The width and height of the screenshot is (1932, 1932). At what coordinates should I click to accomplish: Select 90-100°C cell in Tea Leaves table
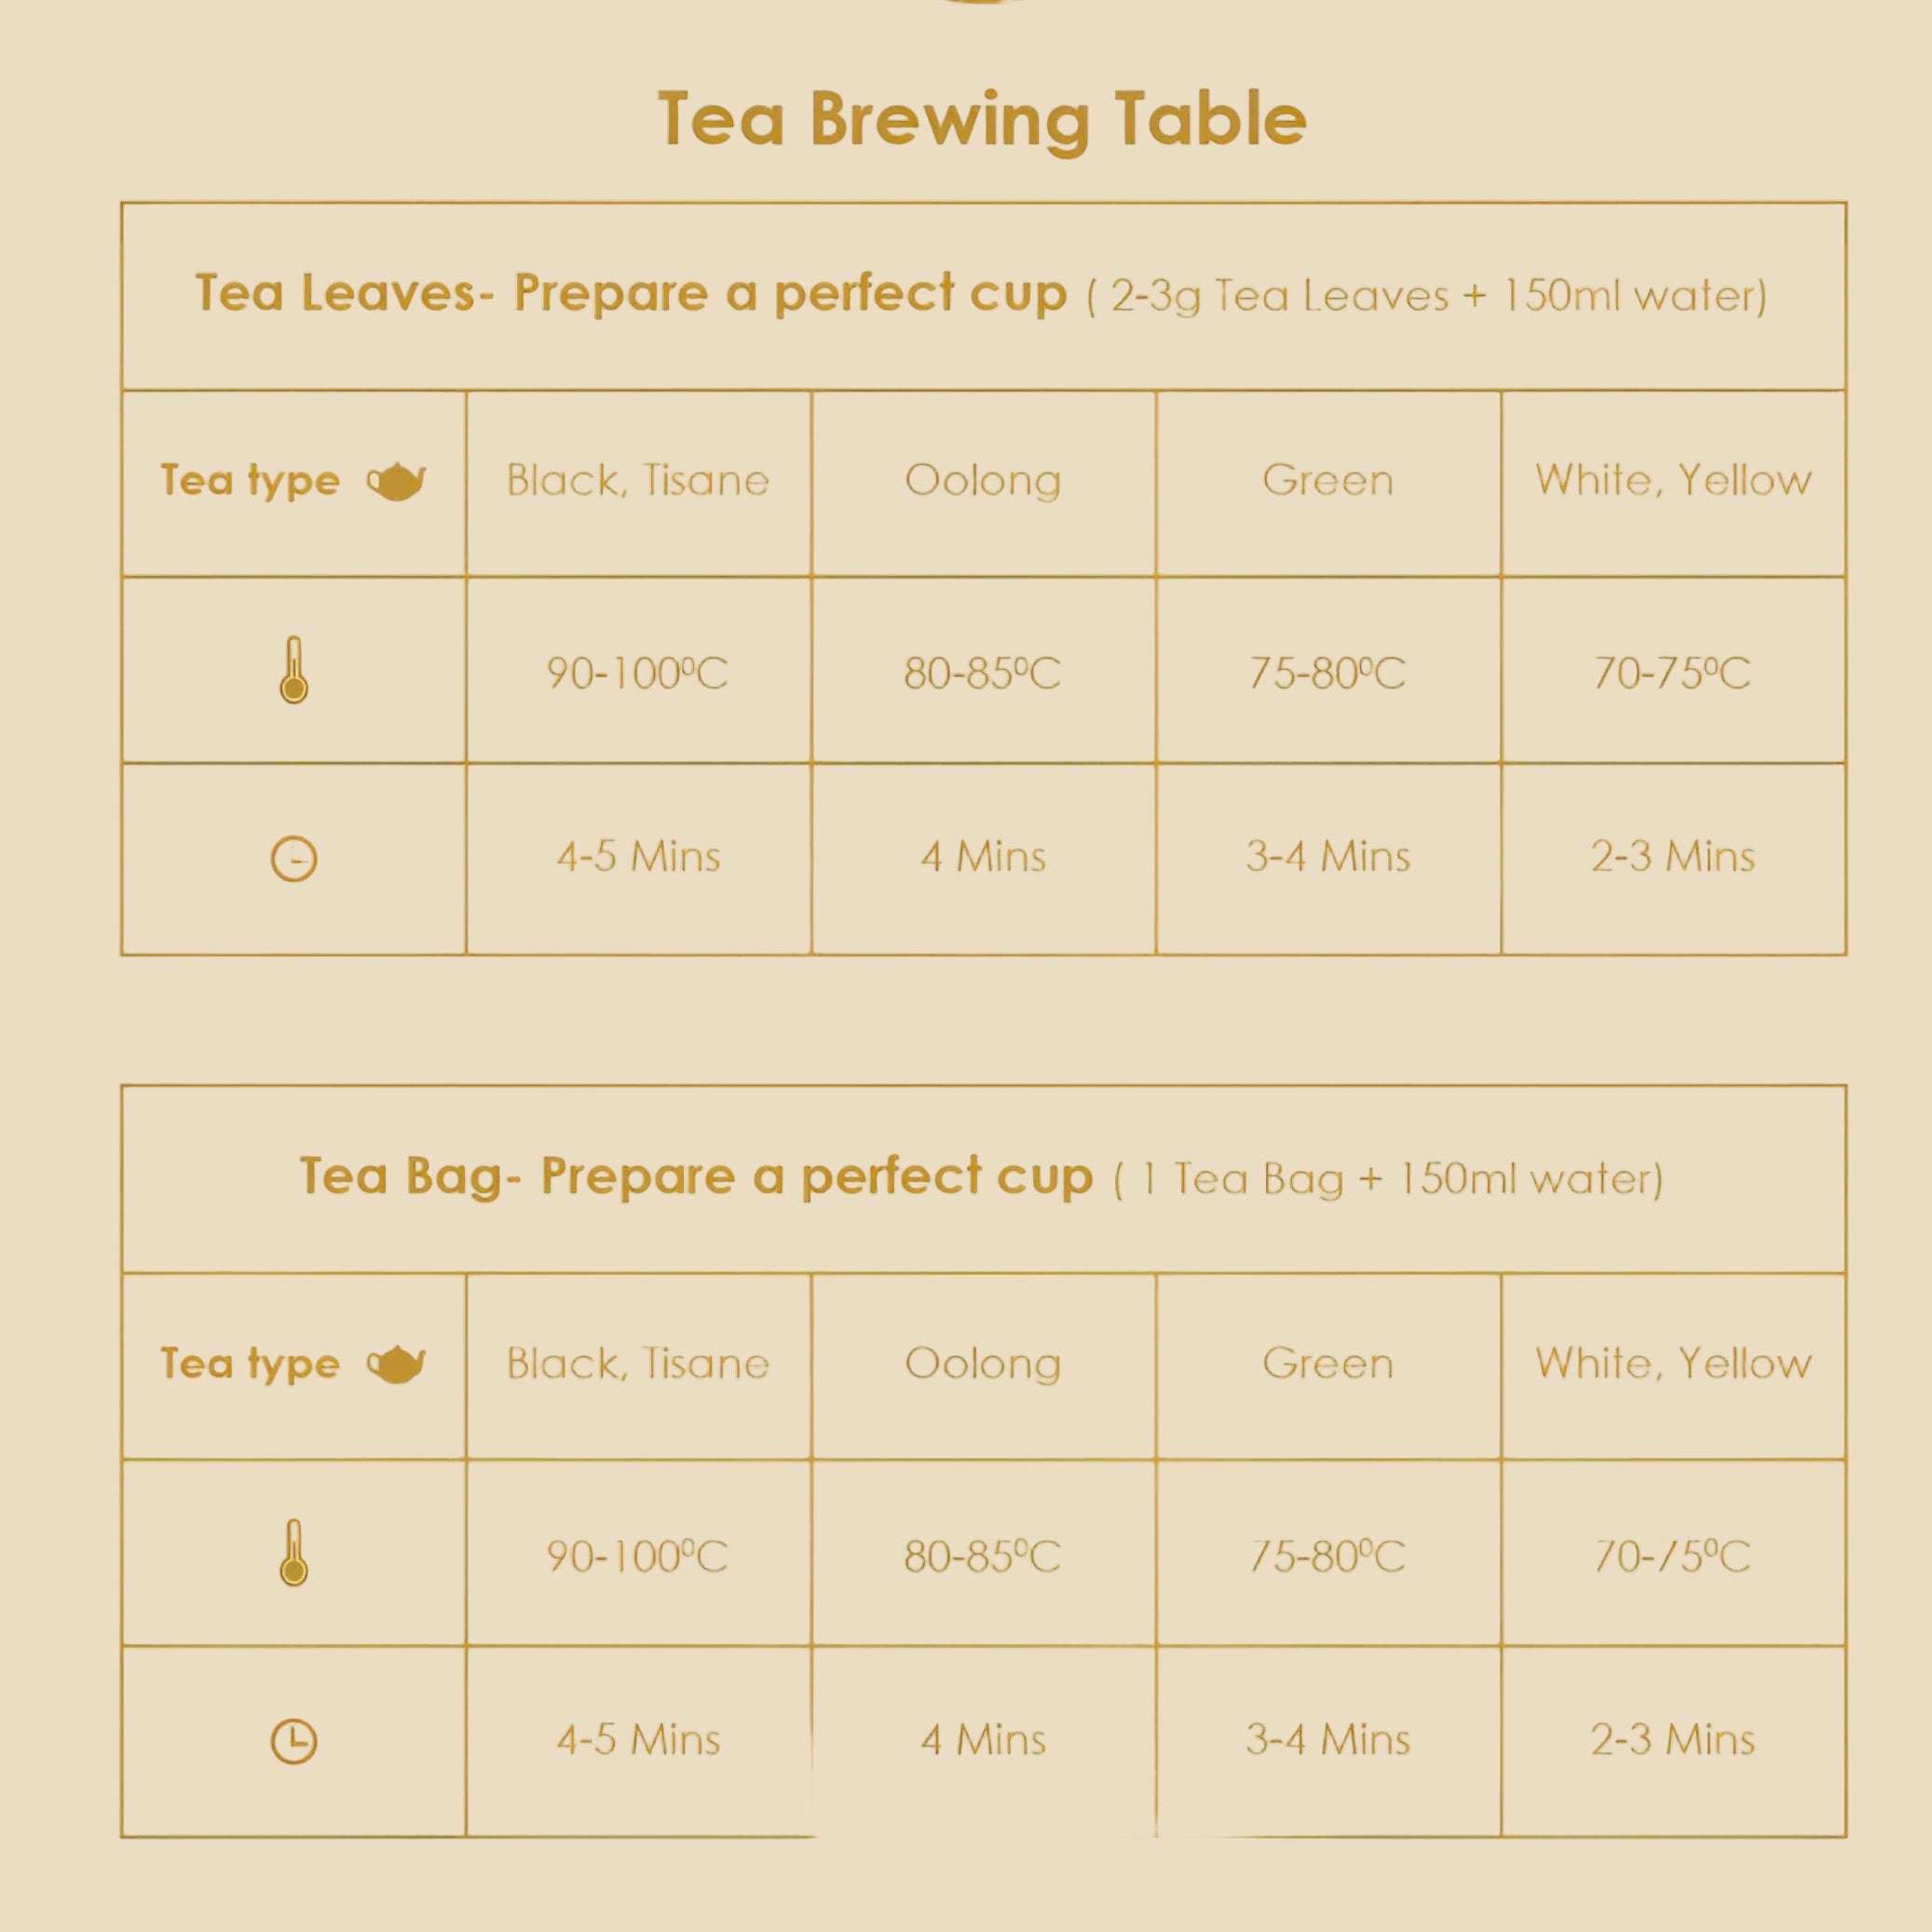638,673
